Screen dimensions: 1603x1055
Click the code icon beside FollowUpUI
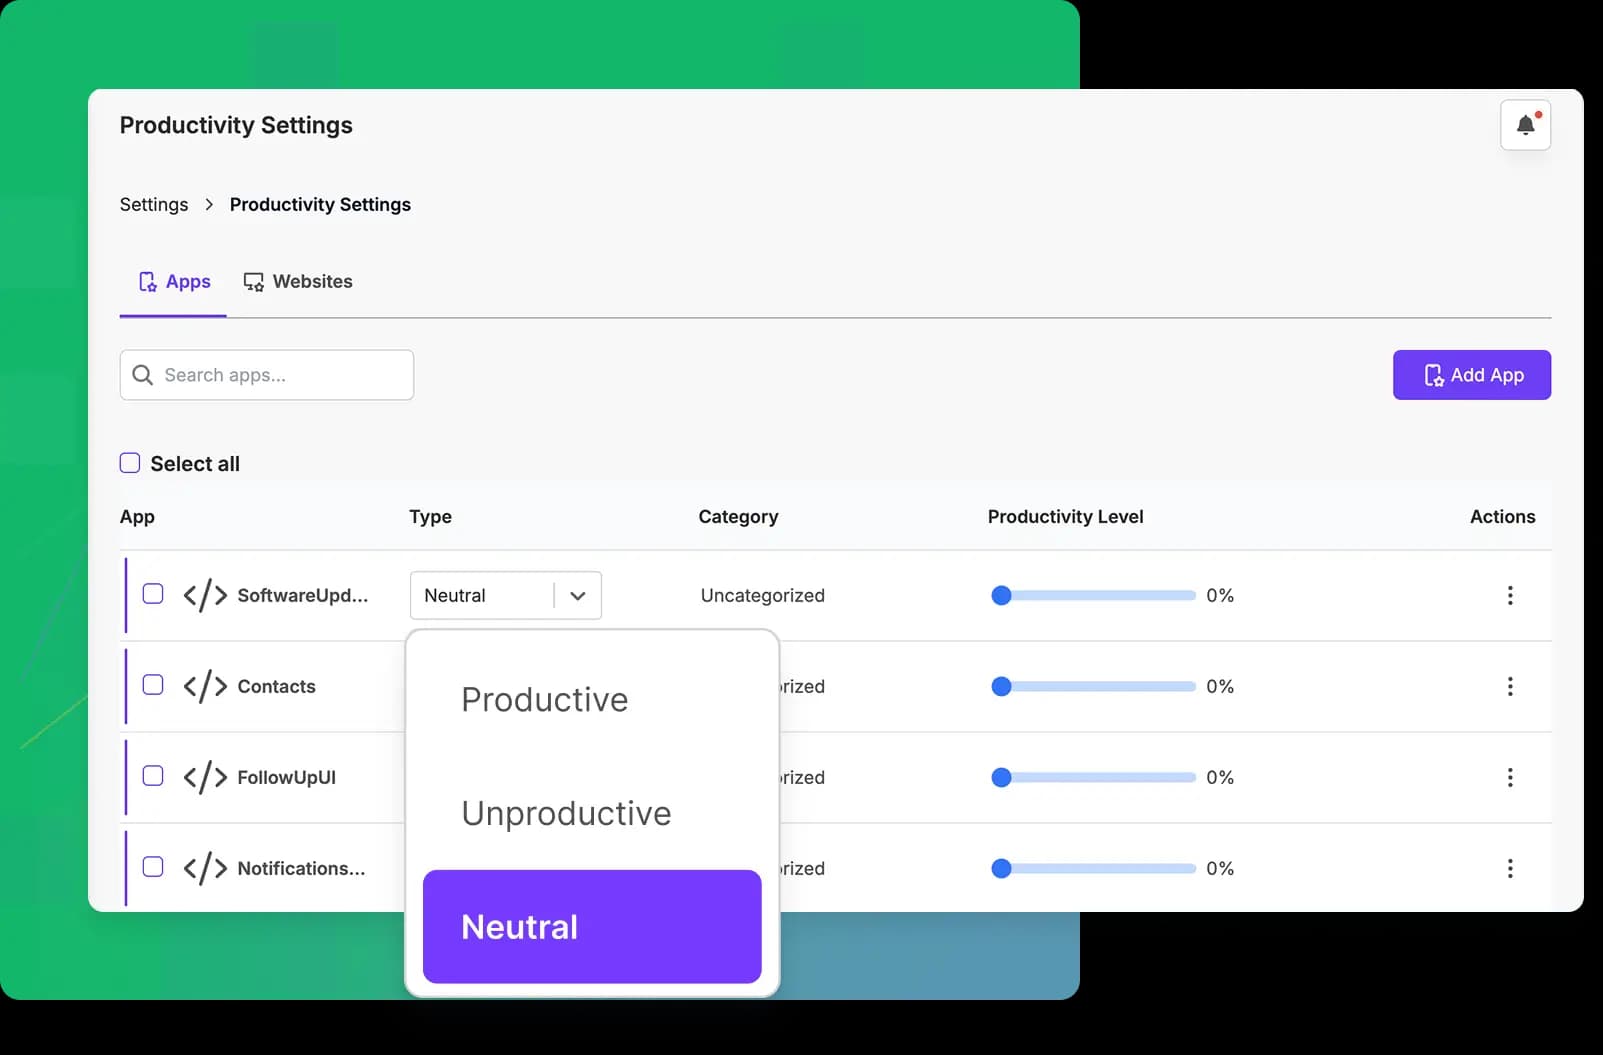pos(205,778)
